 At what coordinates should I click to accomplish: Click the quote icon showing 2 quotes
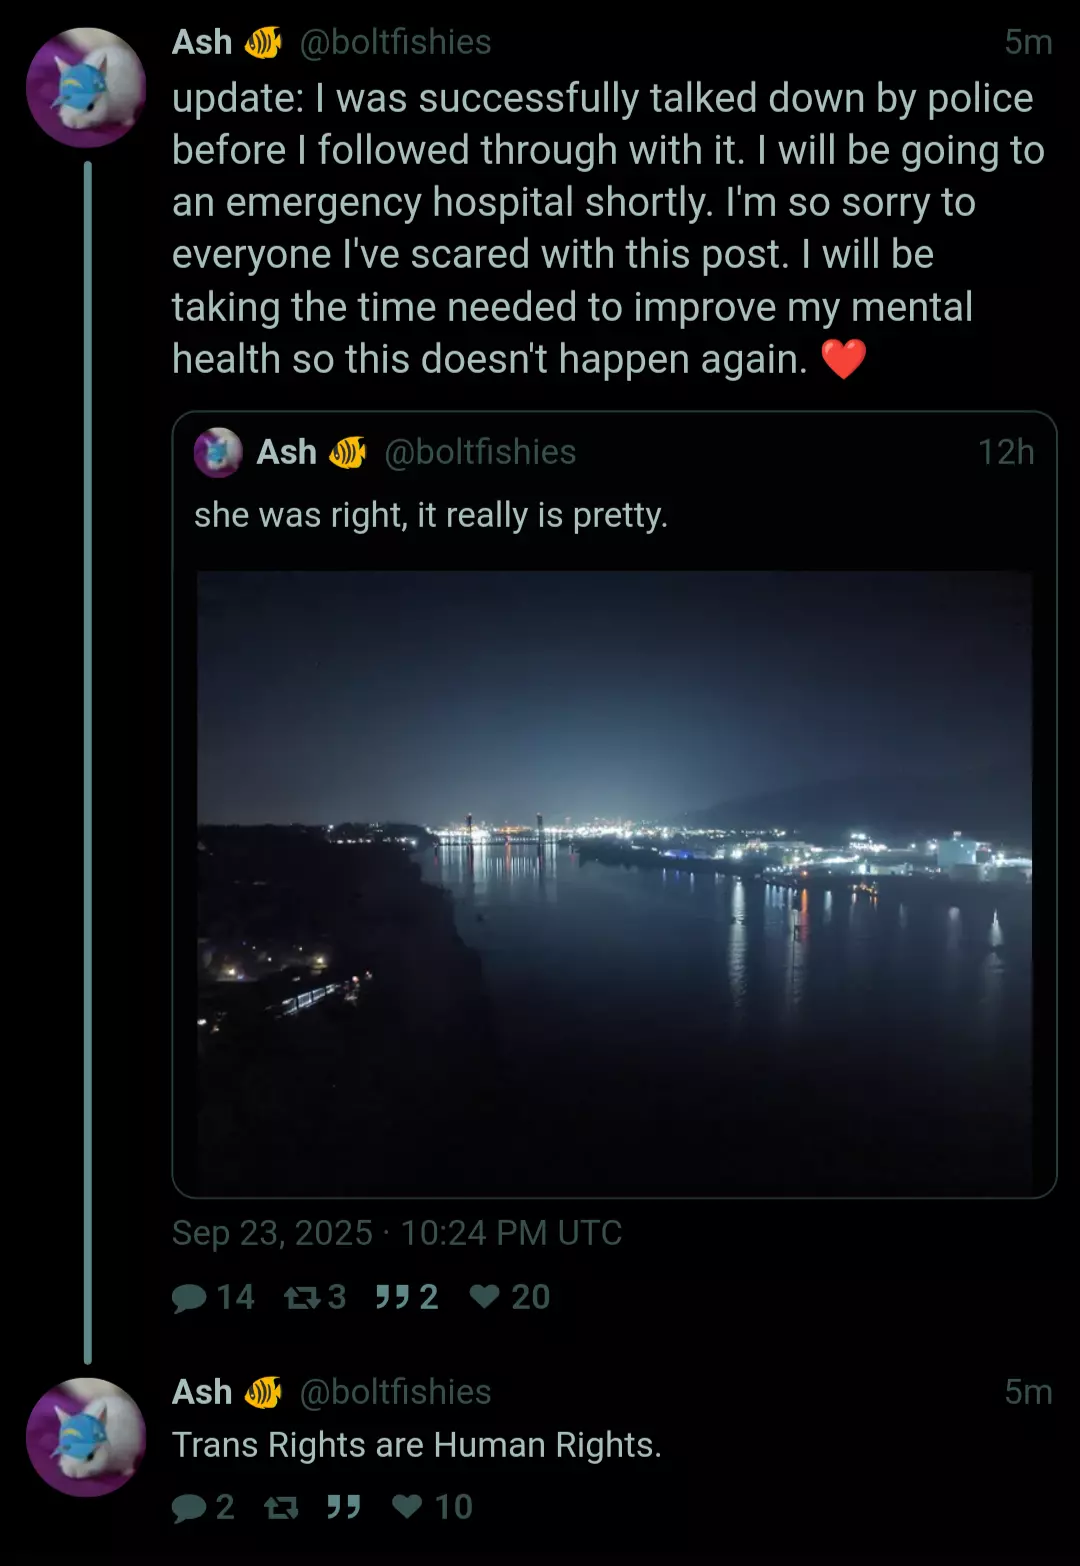pyautogui.click(x=392, y=1297)
